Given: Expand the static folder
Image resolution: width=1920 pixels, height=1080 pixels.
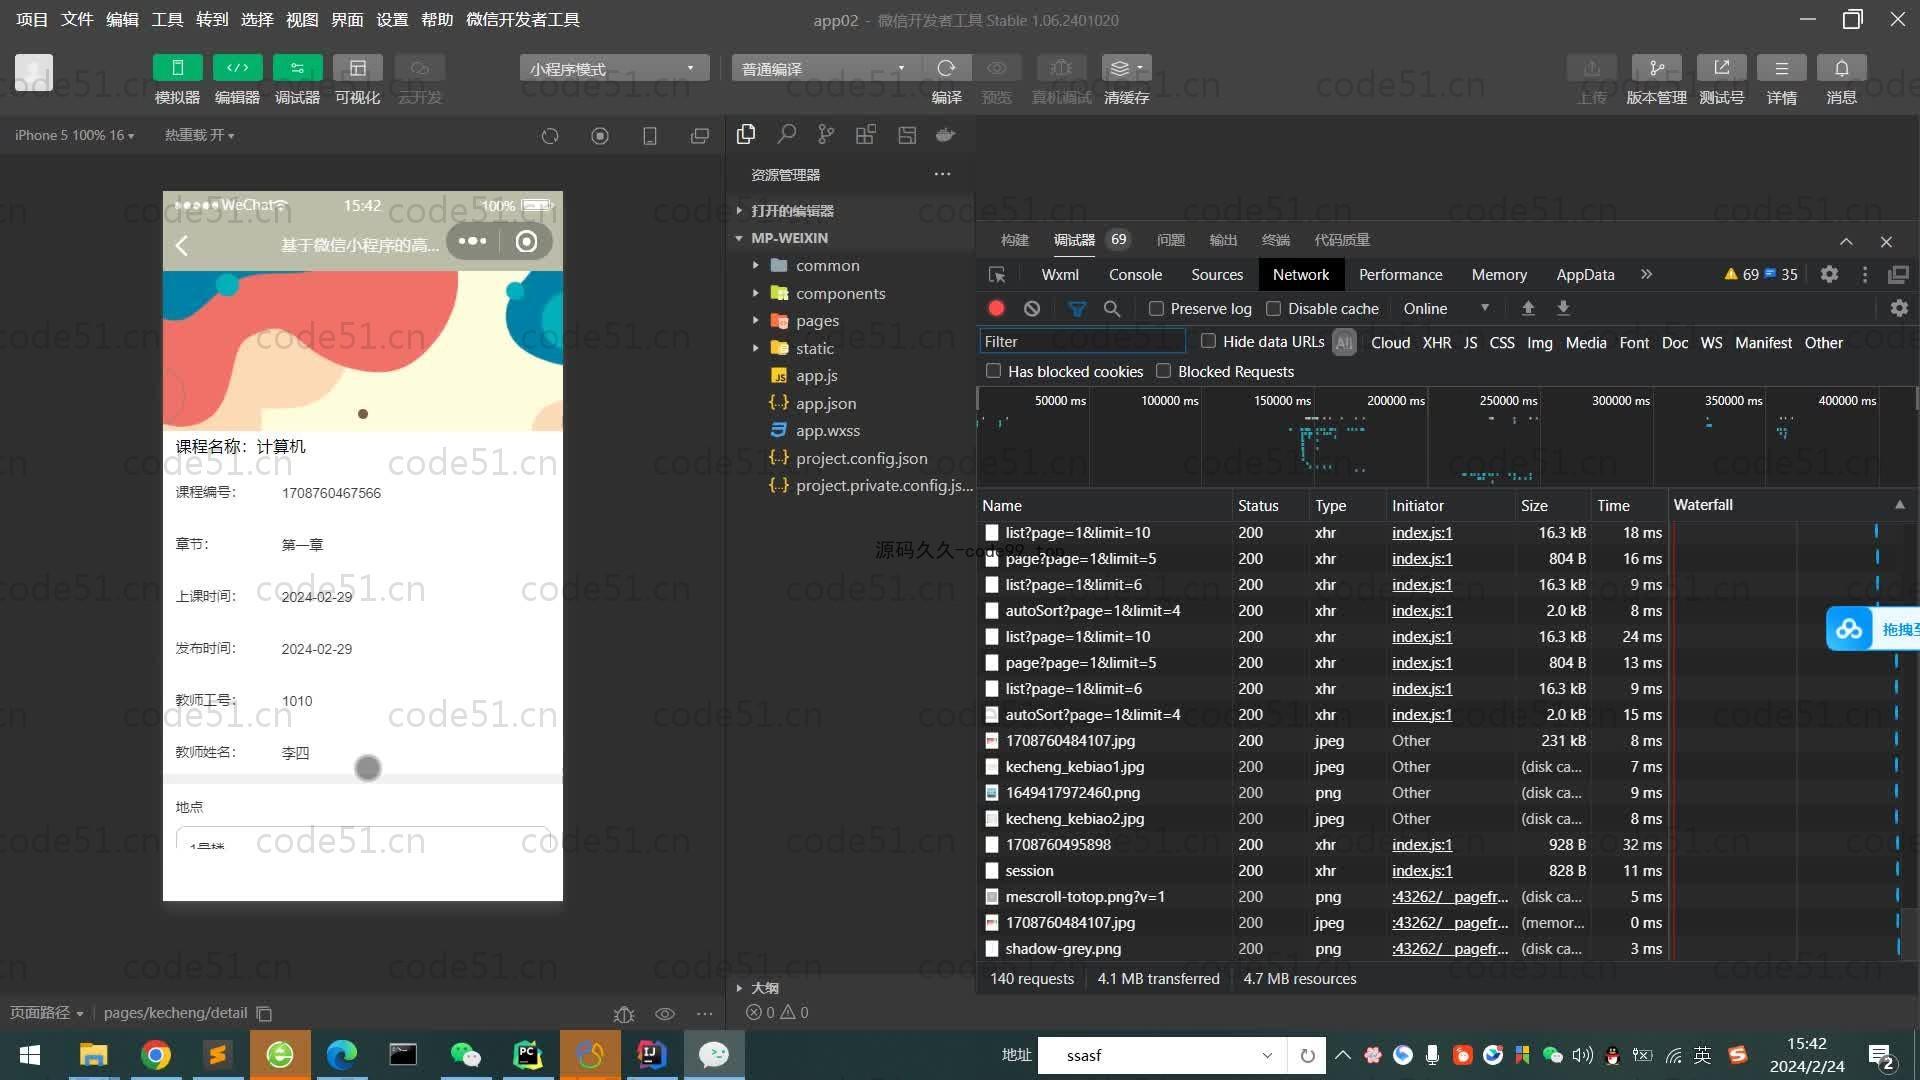Looking at the screenshot, I should coord(814,348).
